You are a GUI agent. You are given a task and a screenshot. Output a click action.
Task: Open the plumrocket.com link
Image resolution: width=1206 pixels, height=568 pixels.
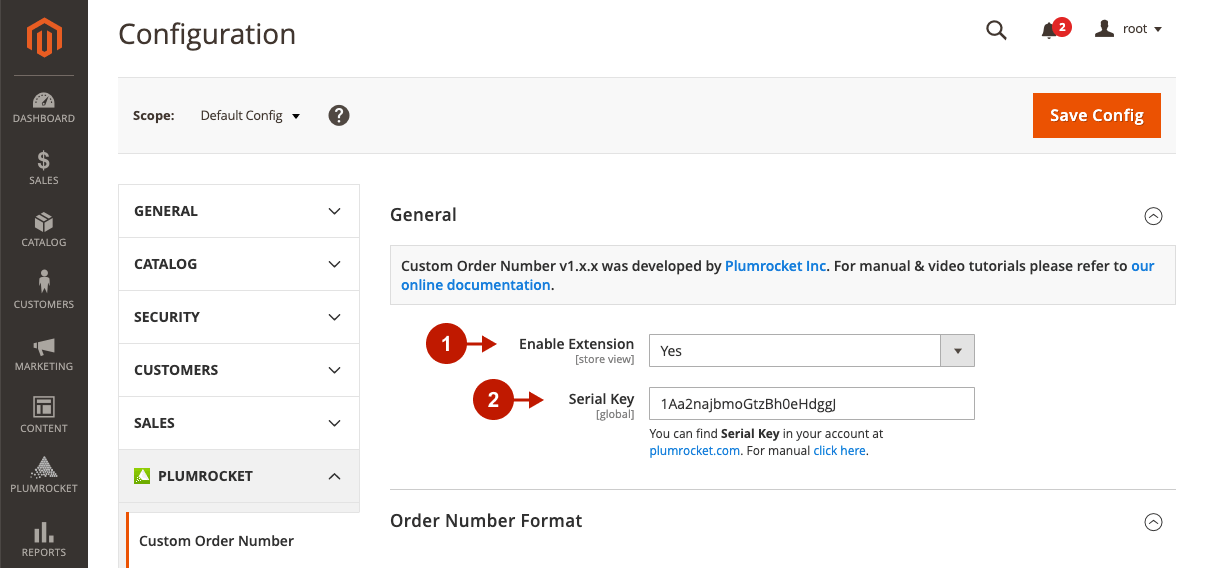[x=695, y=451]
